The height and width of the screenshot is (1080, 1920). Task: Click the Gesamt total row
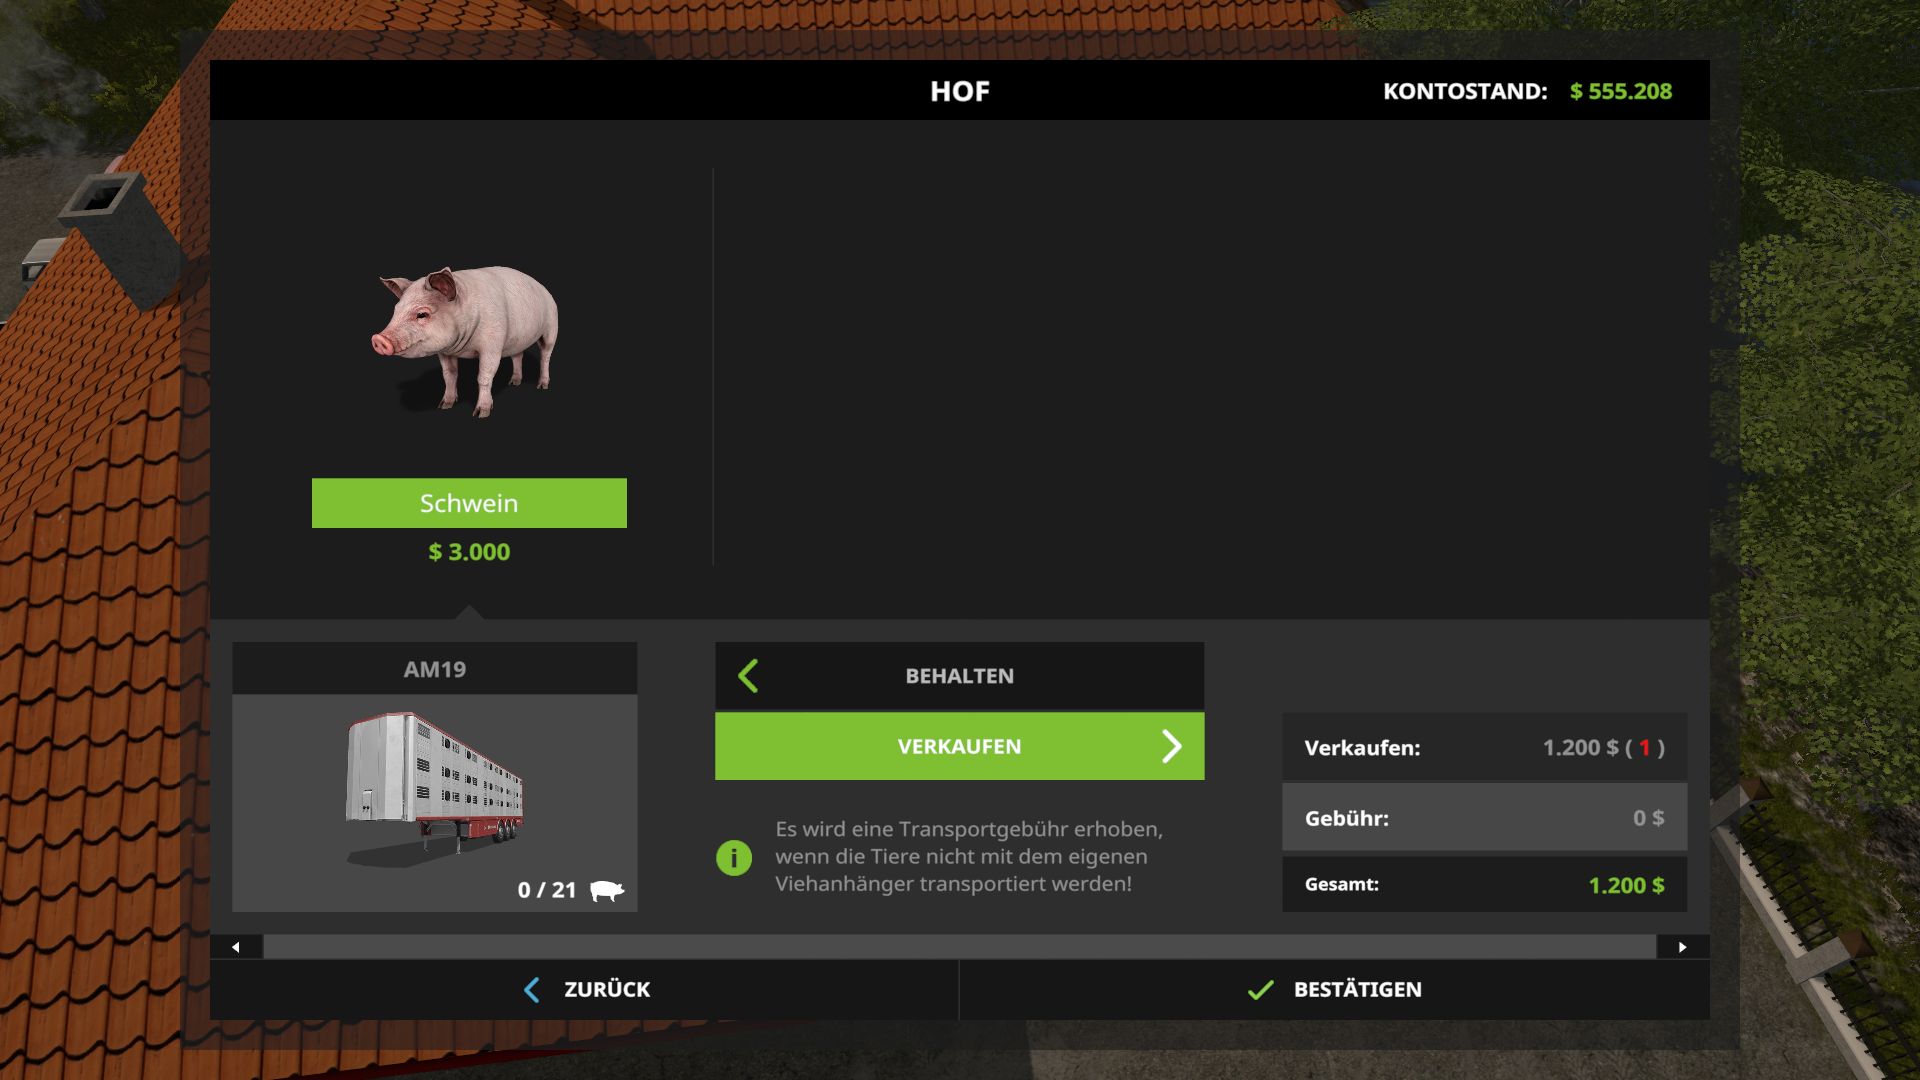1485,885
